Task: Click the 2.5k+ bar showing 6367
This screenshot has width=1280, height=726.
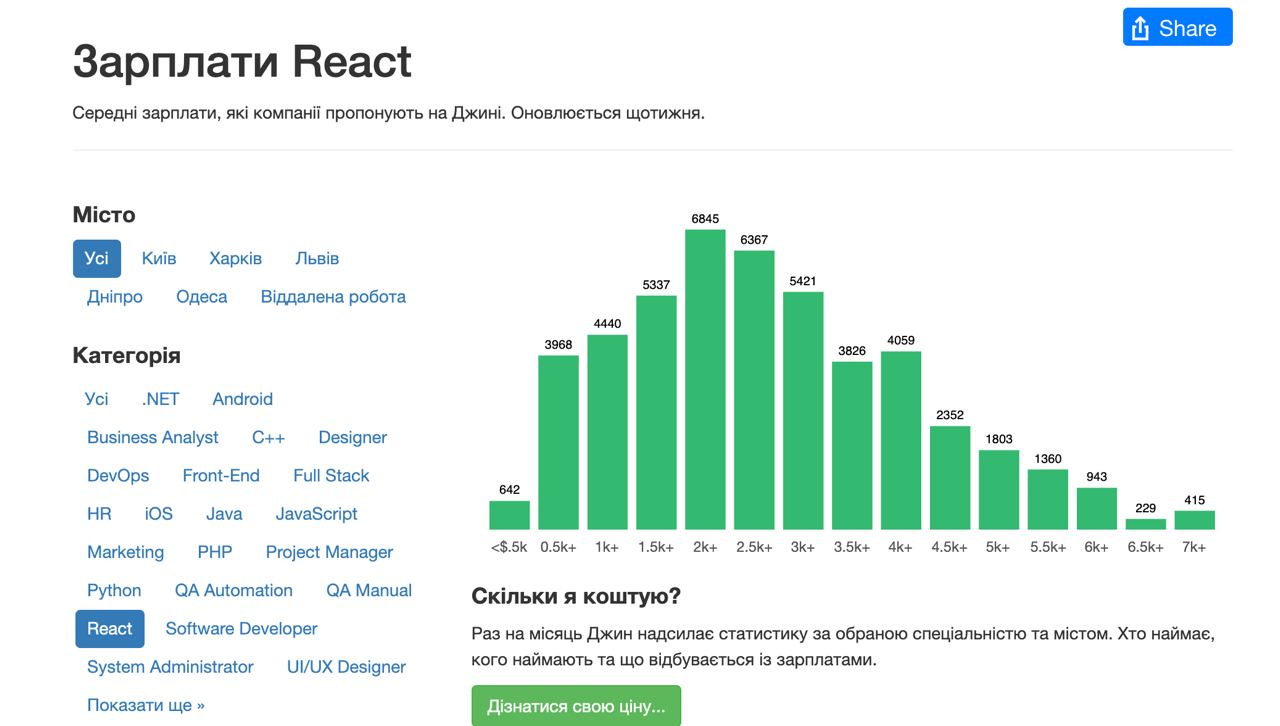Action: click(754, 390)
